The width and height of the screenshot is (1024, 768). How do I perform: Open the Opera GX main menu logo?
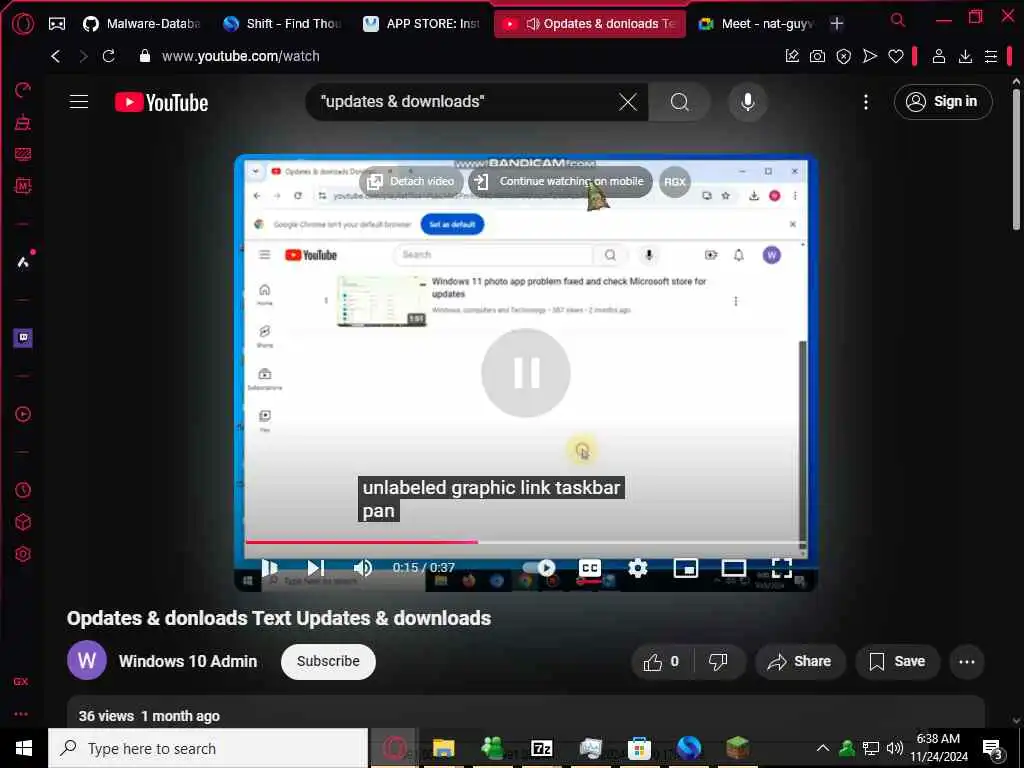(x=22, y=24)
